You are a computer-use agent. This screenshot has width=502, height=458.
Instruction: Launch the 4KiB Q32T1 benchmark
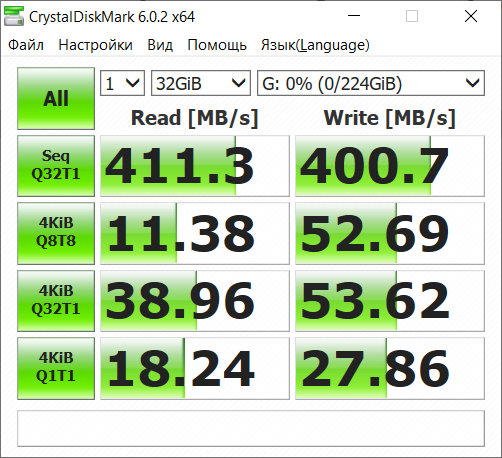pyautogui.click(x=56, y=301)
